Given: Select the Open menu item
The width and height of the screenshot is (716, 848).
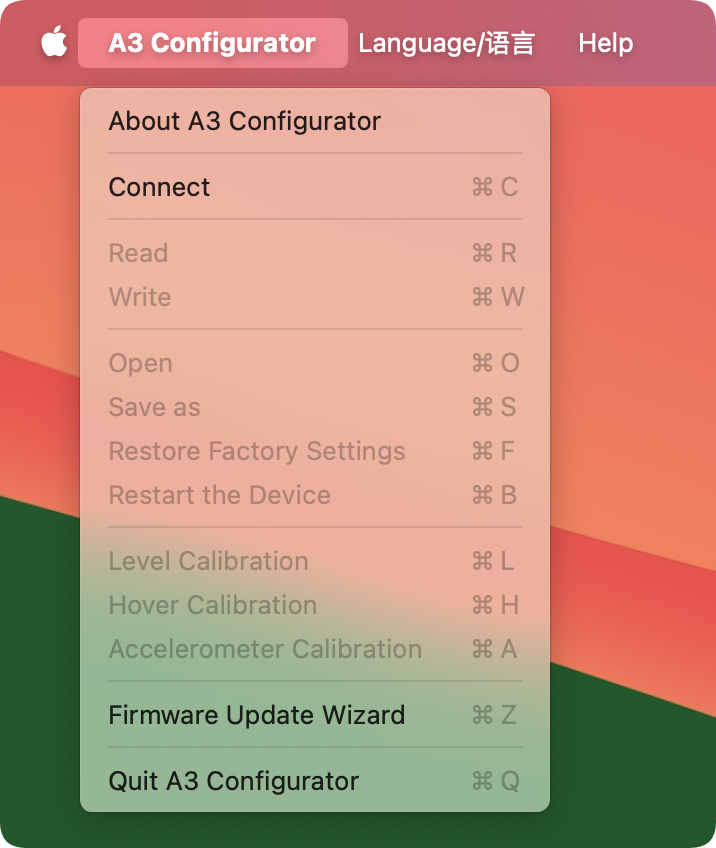Looking at the screenshot, I should pyautogui.click(x=140, y=363).
